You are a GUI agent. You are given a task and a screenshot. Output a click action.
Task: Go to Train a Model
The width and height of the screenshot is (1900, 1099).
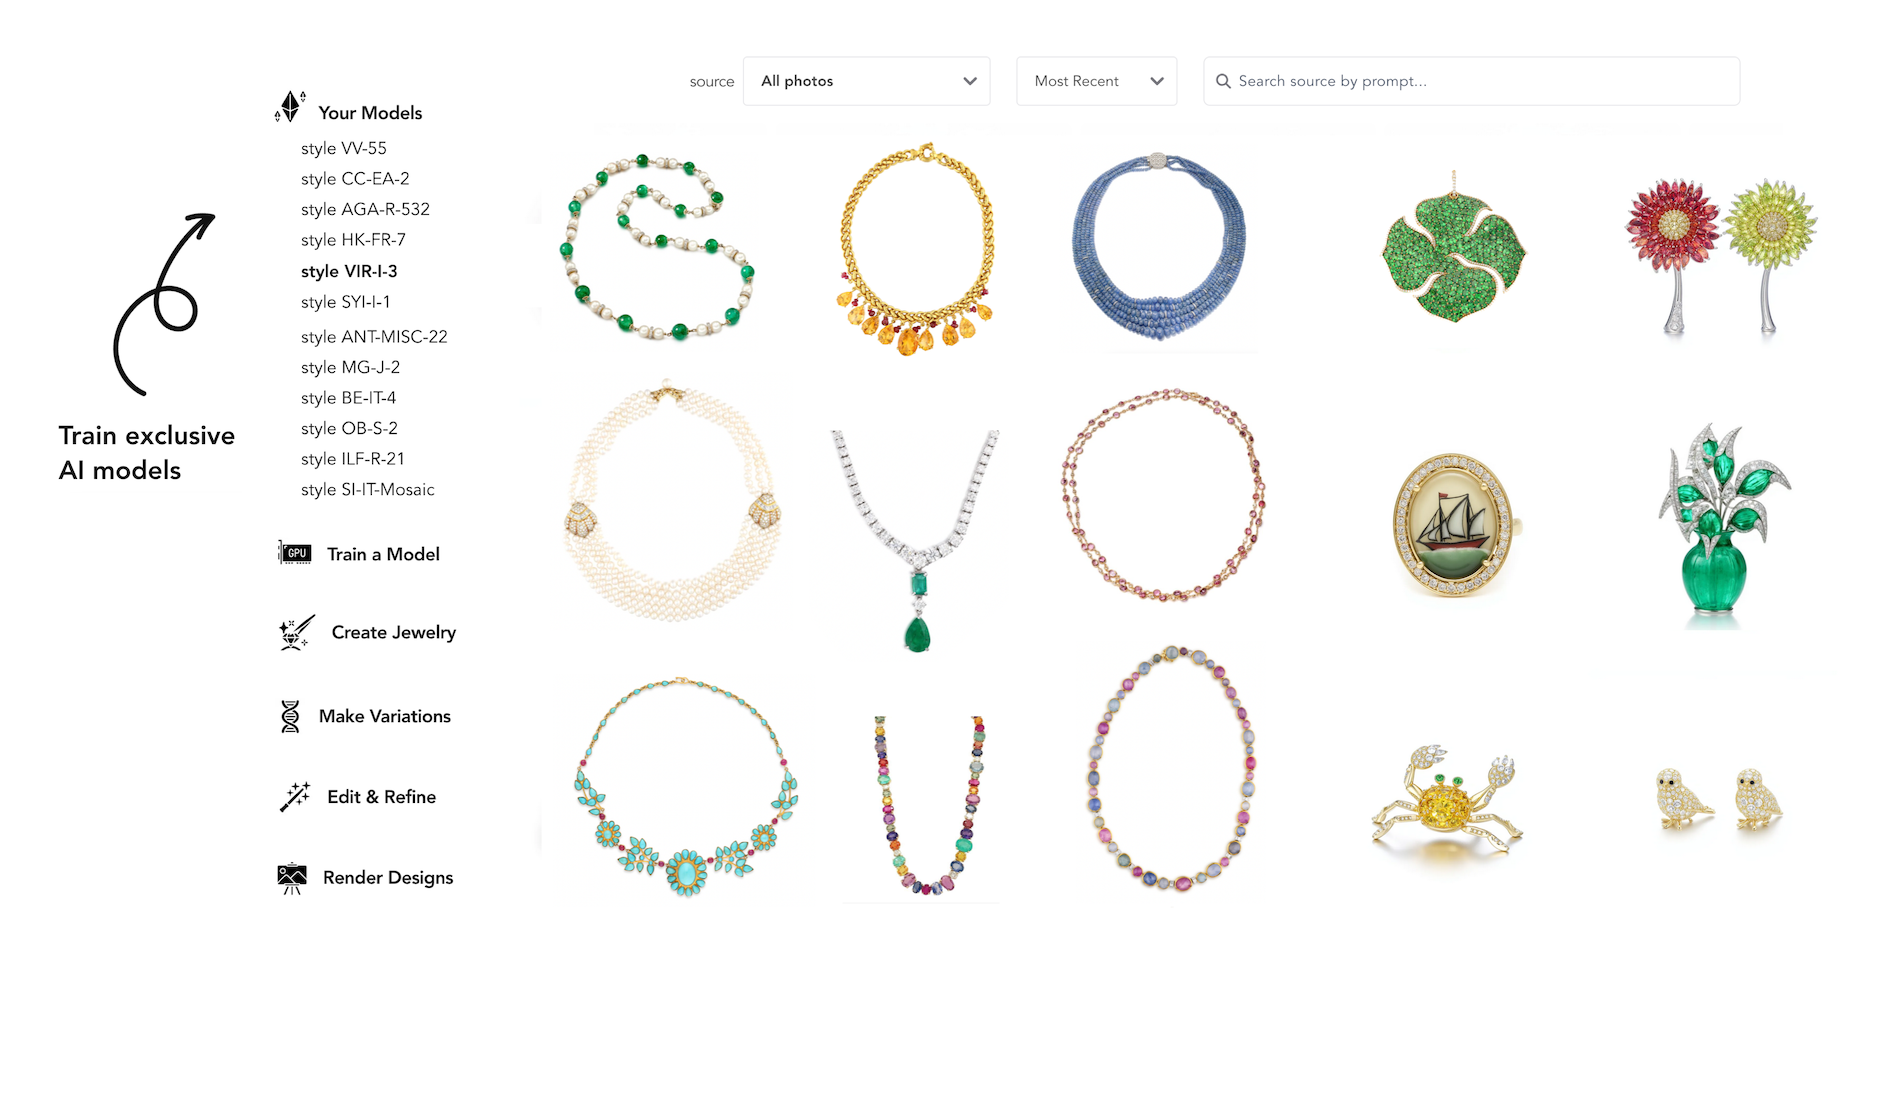[383, 554]
